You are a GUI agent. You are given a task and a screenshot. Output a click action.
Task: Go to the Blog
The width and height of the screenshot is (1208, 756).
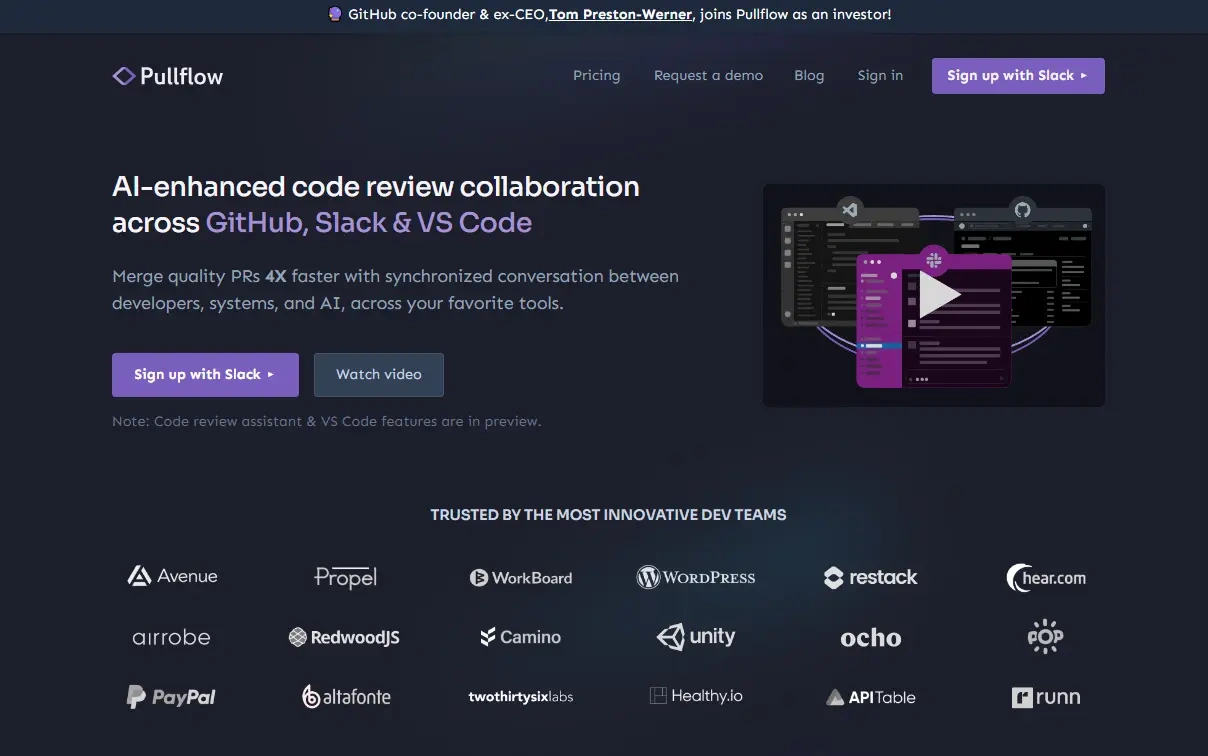pyautogui.click(x=809, y=75)
